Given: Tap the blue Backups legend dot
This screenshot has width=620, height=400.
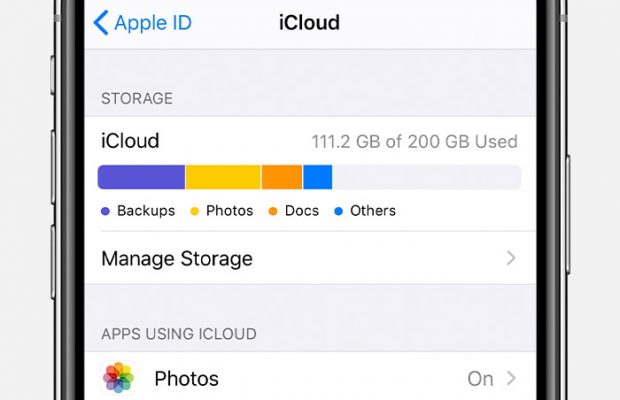Looking at the screenshot, I should pos(106,211).
